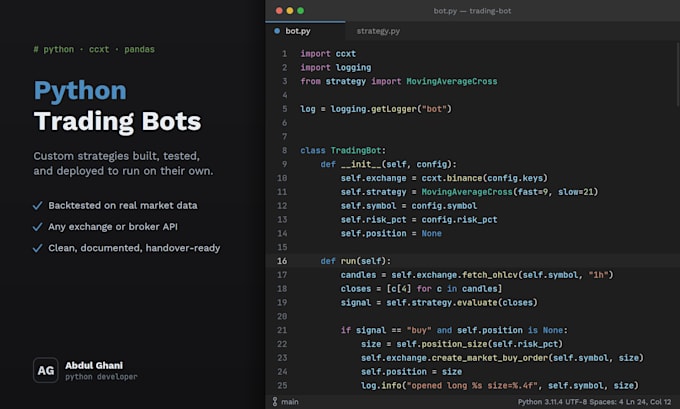The height and width of the screenshot is (409, 680).
Task: Click the Abdul Ghani name
Action: [x=94, y=365]
